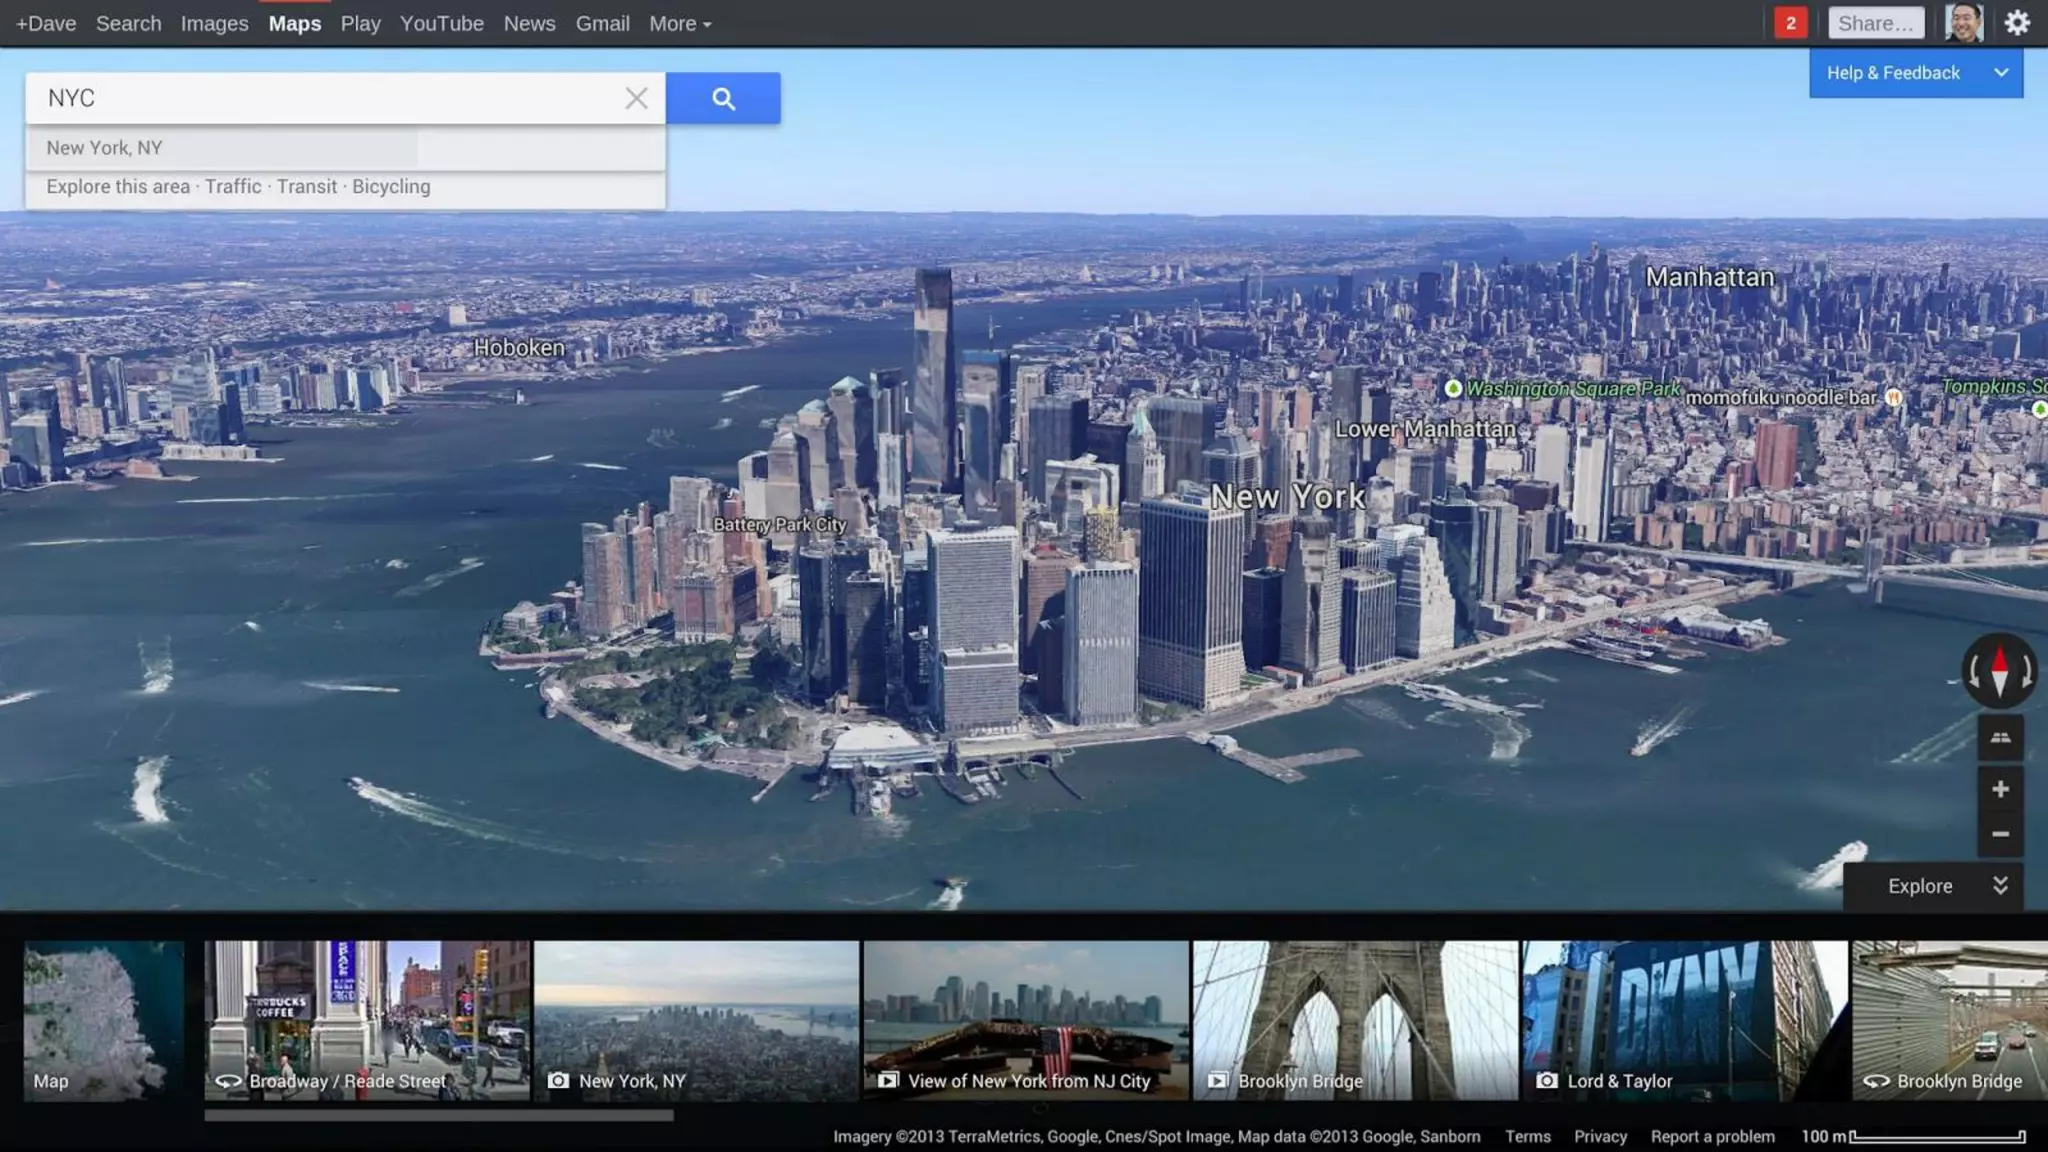
Task: Click the Traffic link
Action: point(233,187)
